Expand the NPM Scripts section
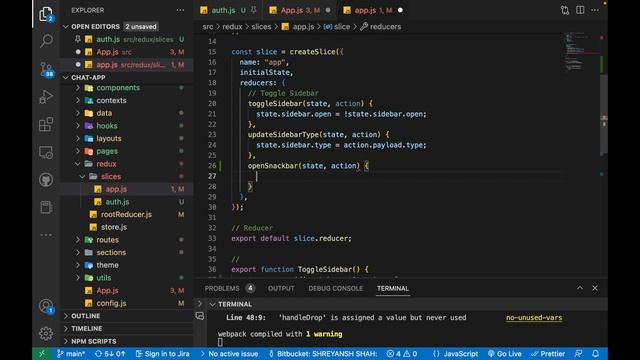The image size is (640, 360). click(x=127, y=341)
